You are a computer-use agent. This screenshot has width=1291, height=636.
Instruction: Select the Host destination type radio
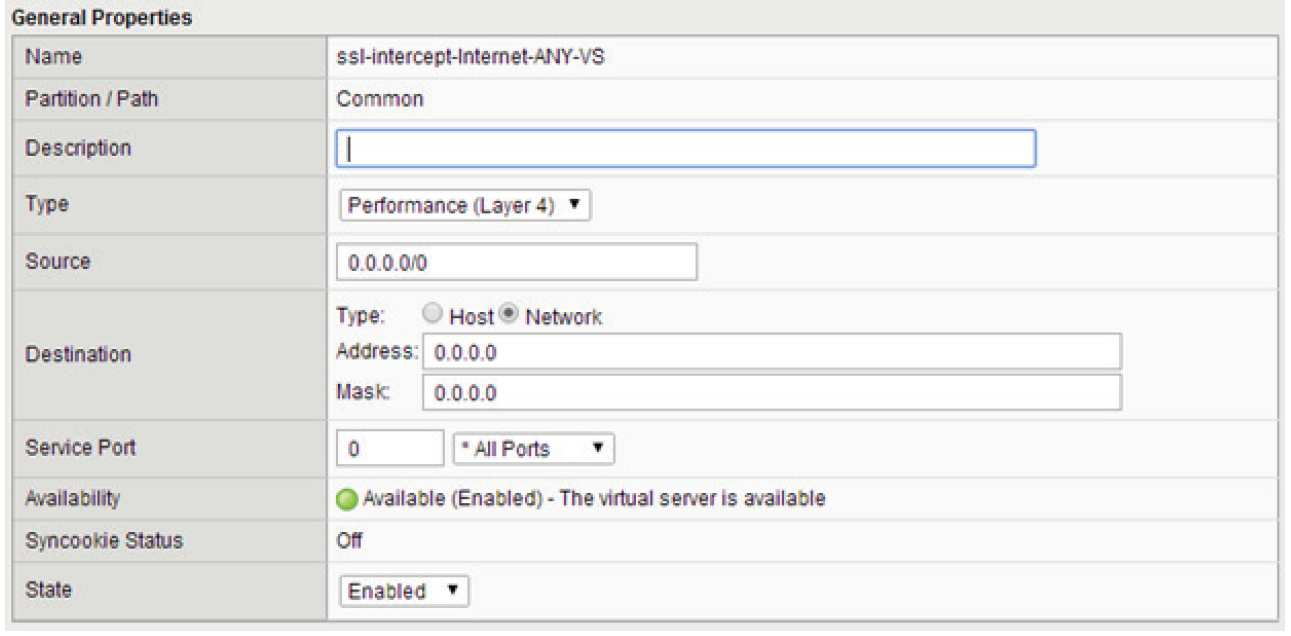pos(433,315)
